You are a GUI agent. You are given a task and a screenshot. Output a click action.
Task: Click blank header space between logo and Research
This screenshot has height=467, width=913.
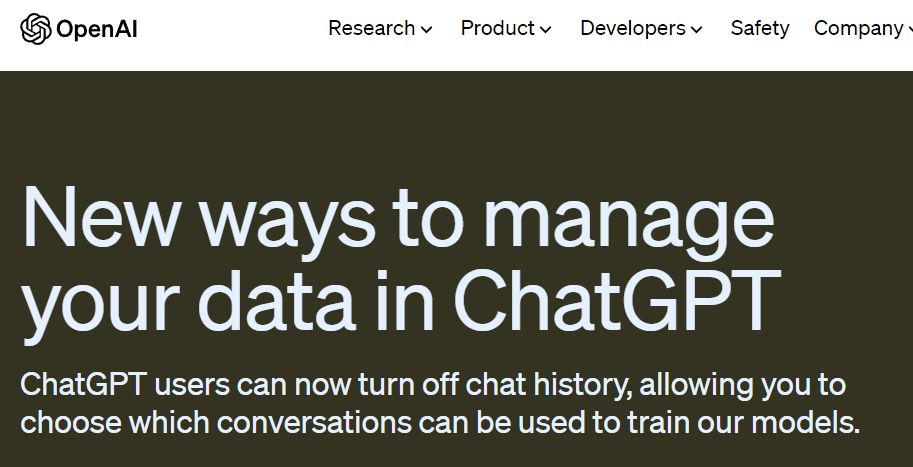point(233,29)
